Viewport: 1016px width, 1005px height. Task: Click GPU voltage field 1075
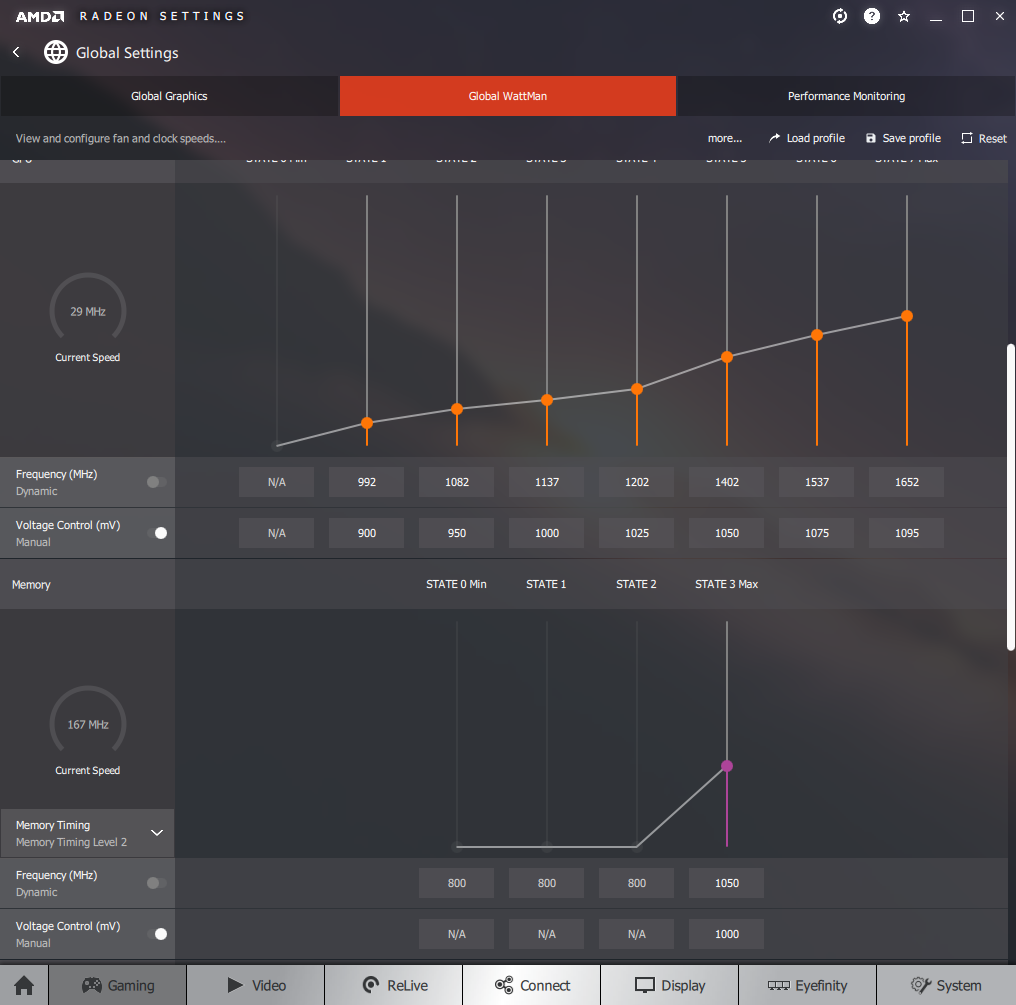tap(817, 533)
